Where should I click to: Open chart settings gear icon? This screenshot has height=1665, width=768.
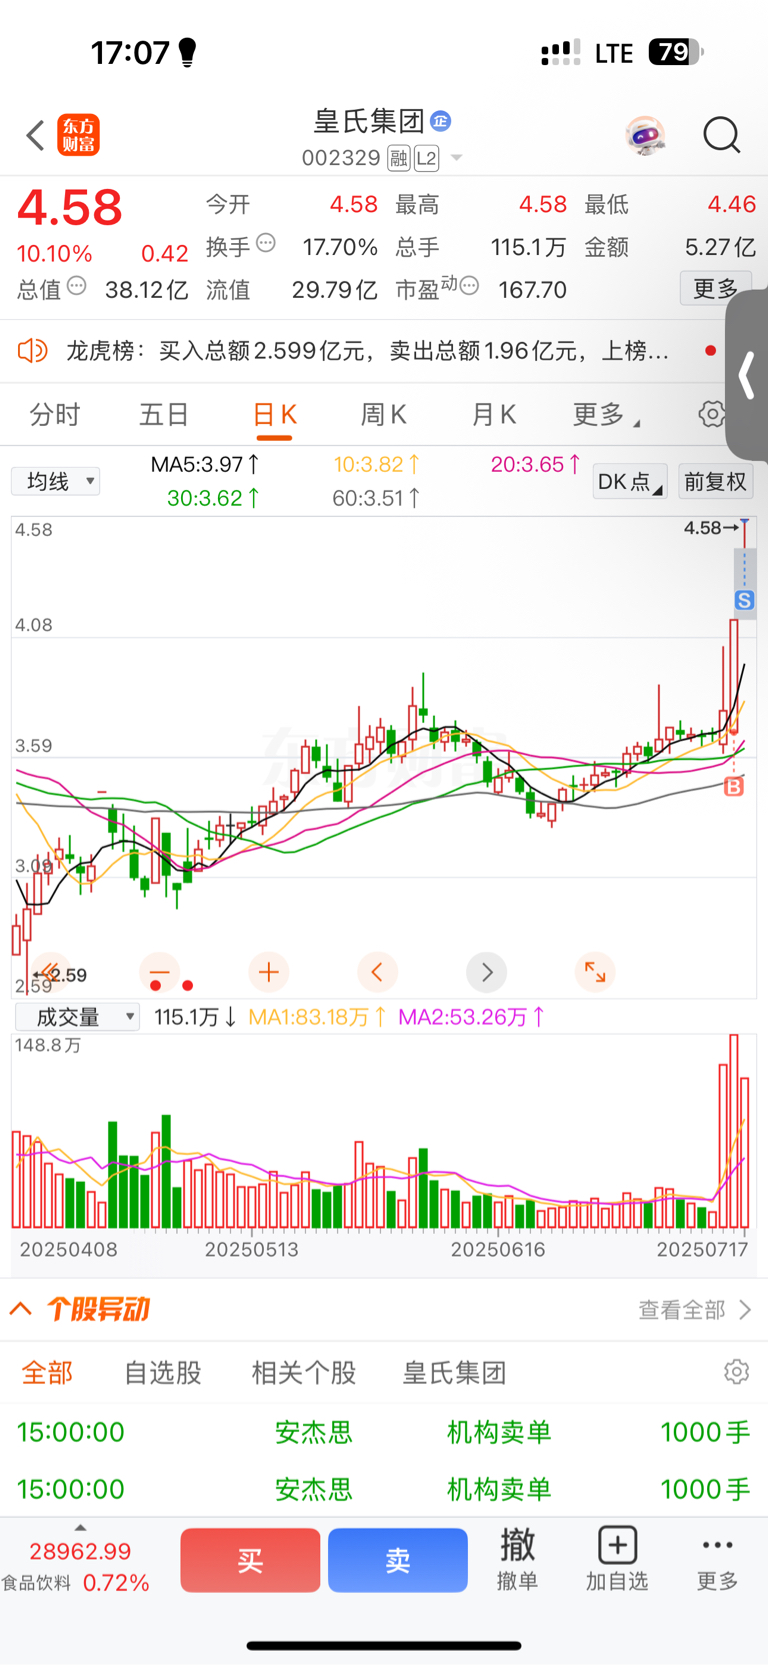[711, 414]
